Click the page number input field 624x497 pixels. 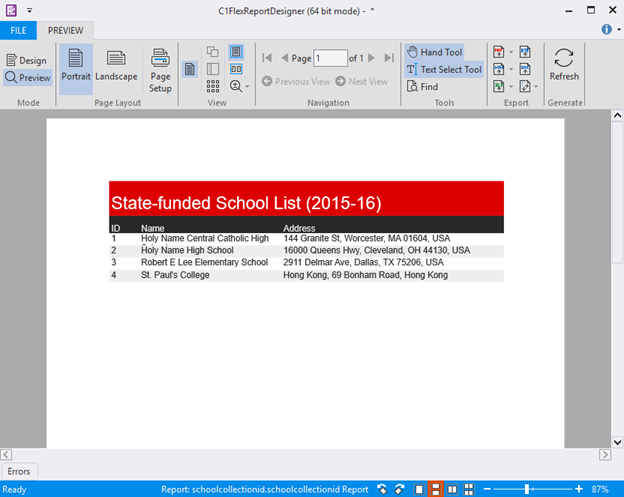[330, 58]
